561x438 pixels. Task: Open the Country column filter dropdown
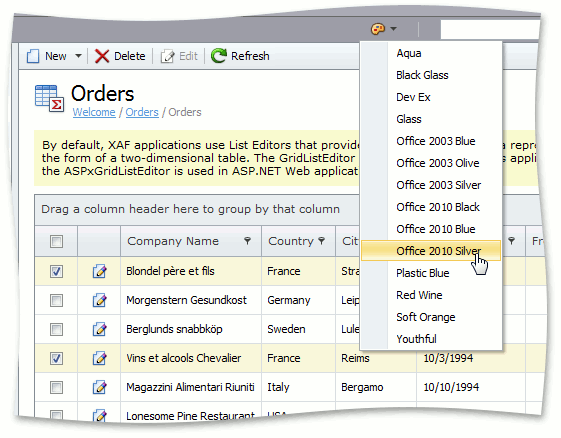322,241
